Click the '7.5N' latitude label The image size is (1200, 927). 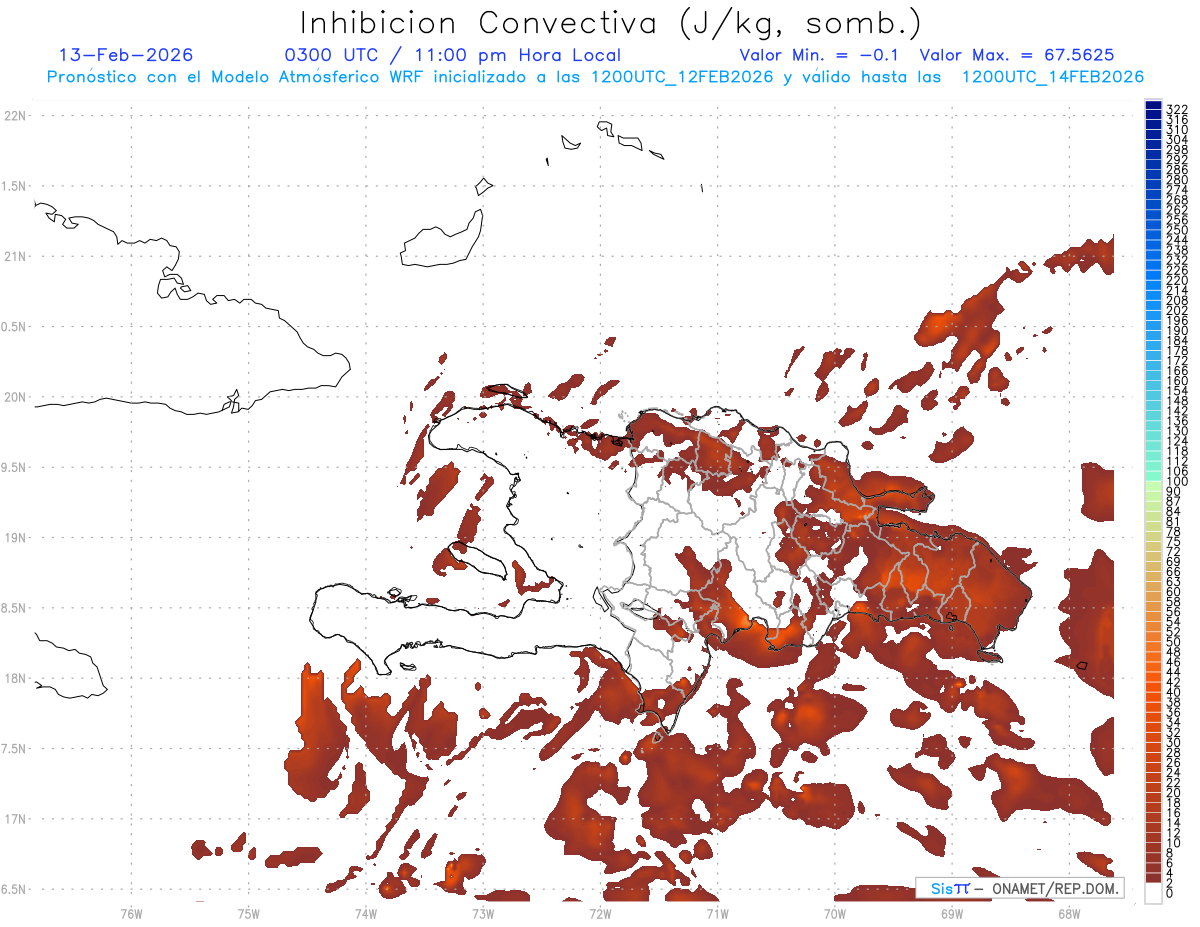14,749
